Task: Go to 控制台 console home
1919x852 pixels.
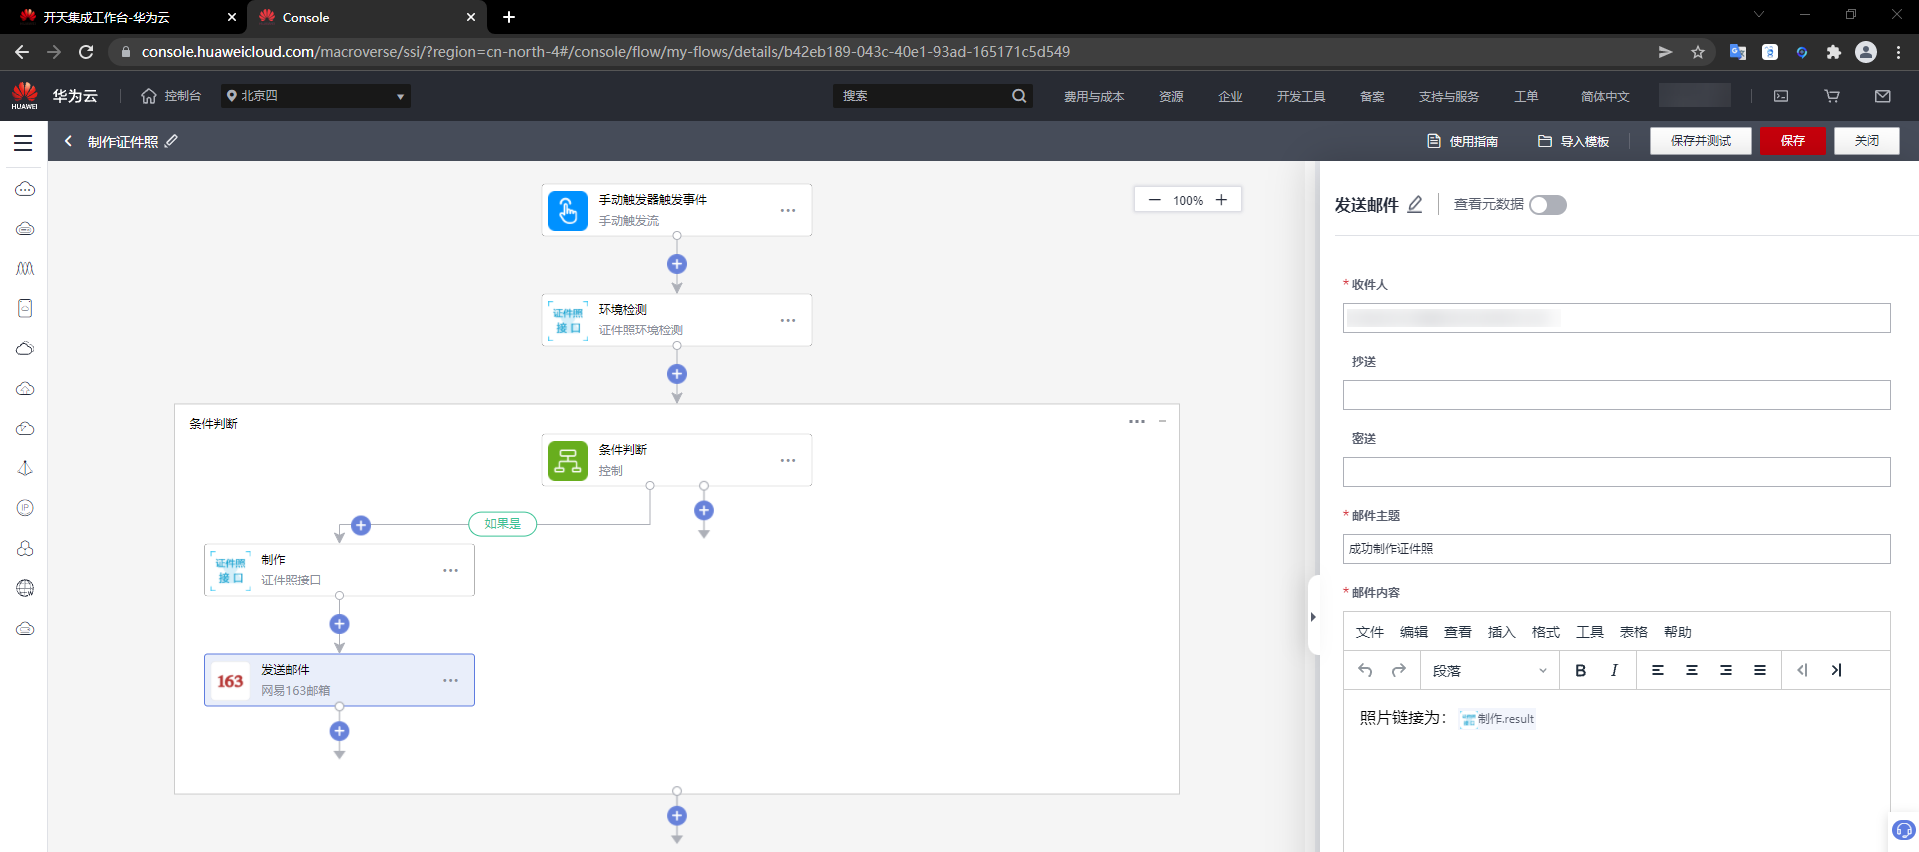Action: pyautogui.click(x=171, y=96)
